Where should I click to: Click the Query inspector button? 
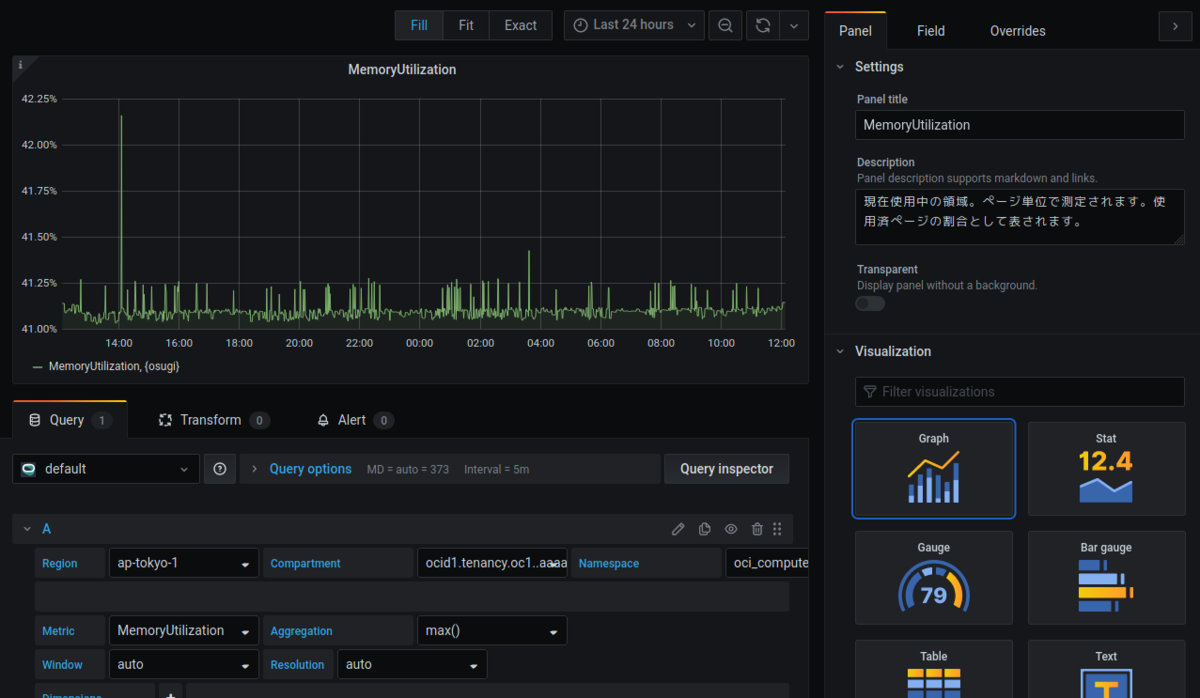click(x=727, y=469)
